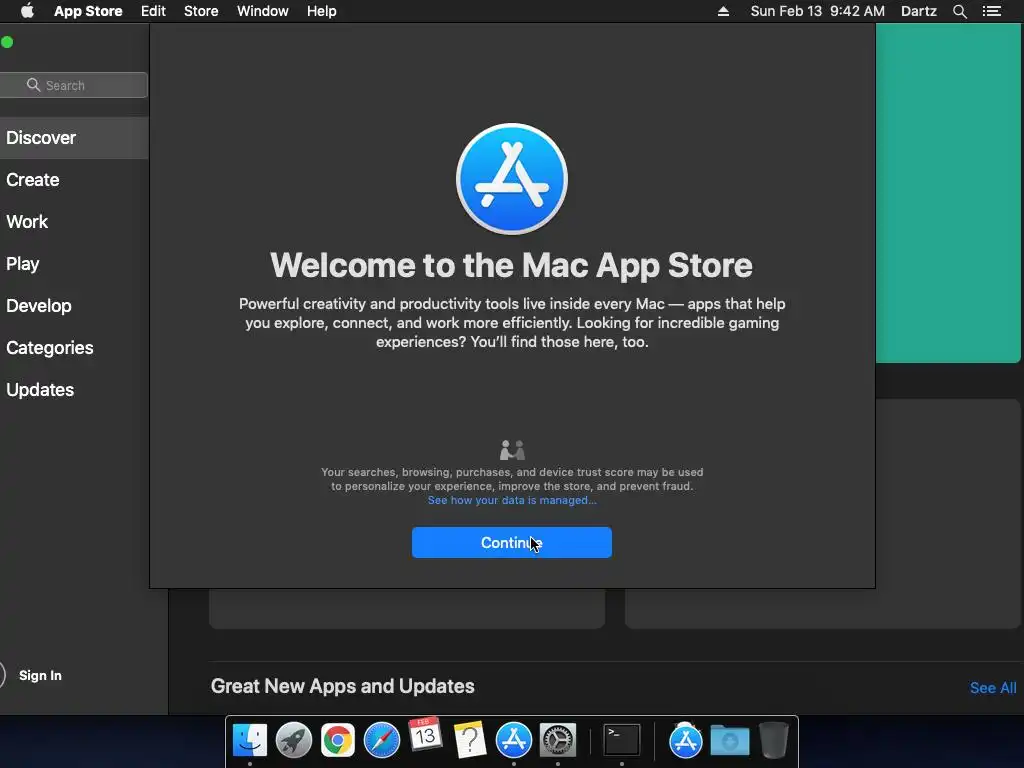Click the teal featured banner
1024x768 pixels.
click(x=948, y=193)
